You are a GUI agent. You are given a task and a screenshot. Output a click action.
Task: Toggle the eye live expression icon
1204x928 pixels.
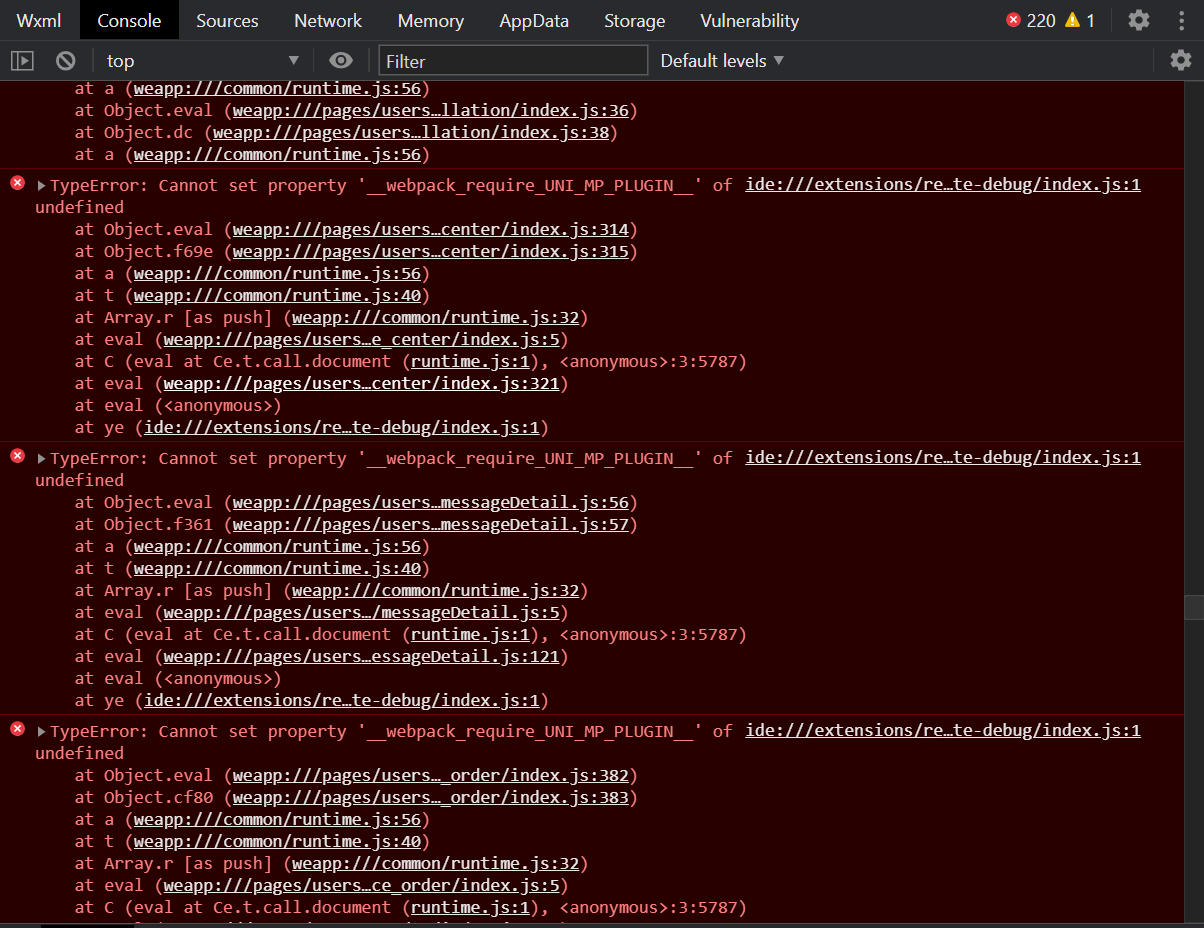tap(341, 61)
